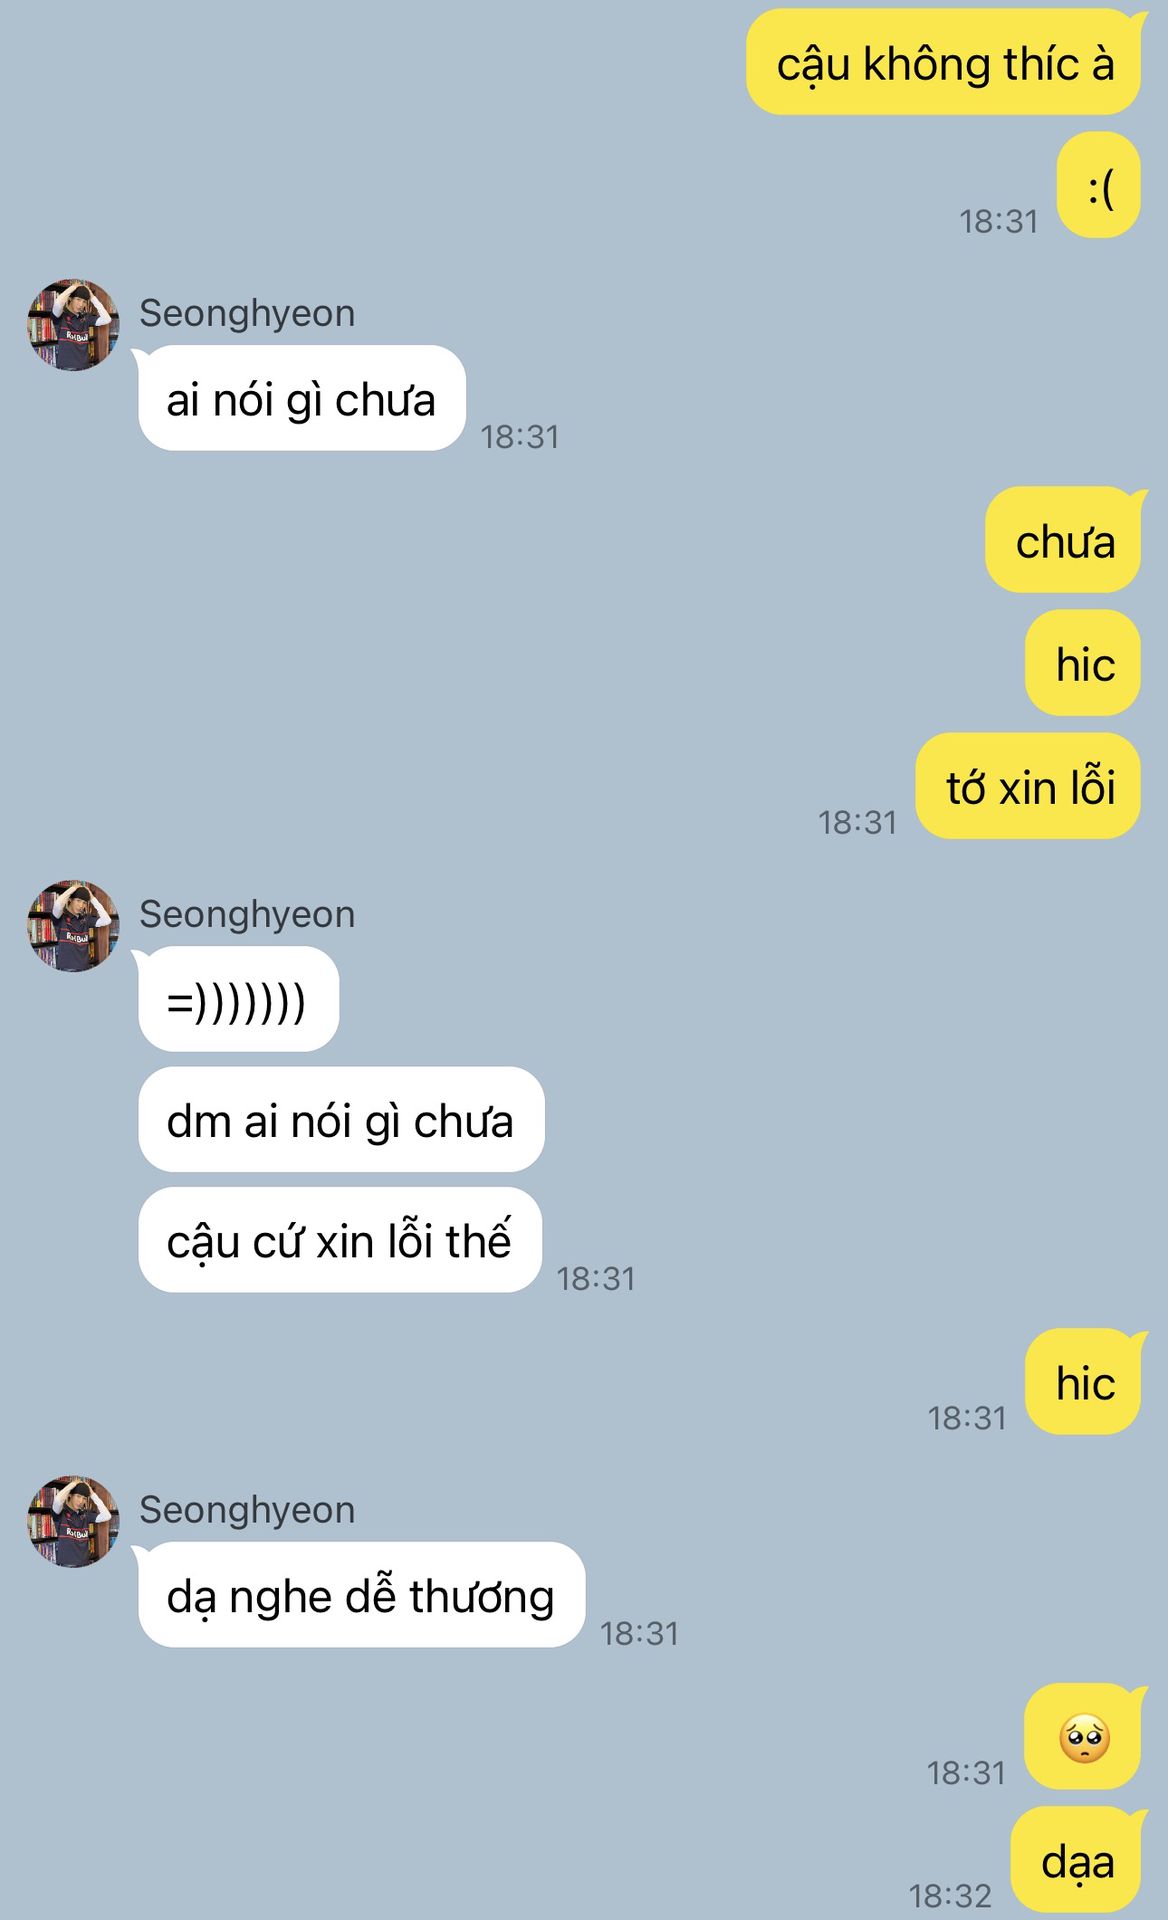
Task: Tap the pleading face emoji message
Action: [1083, 1737]
